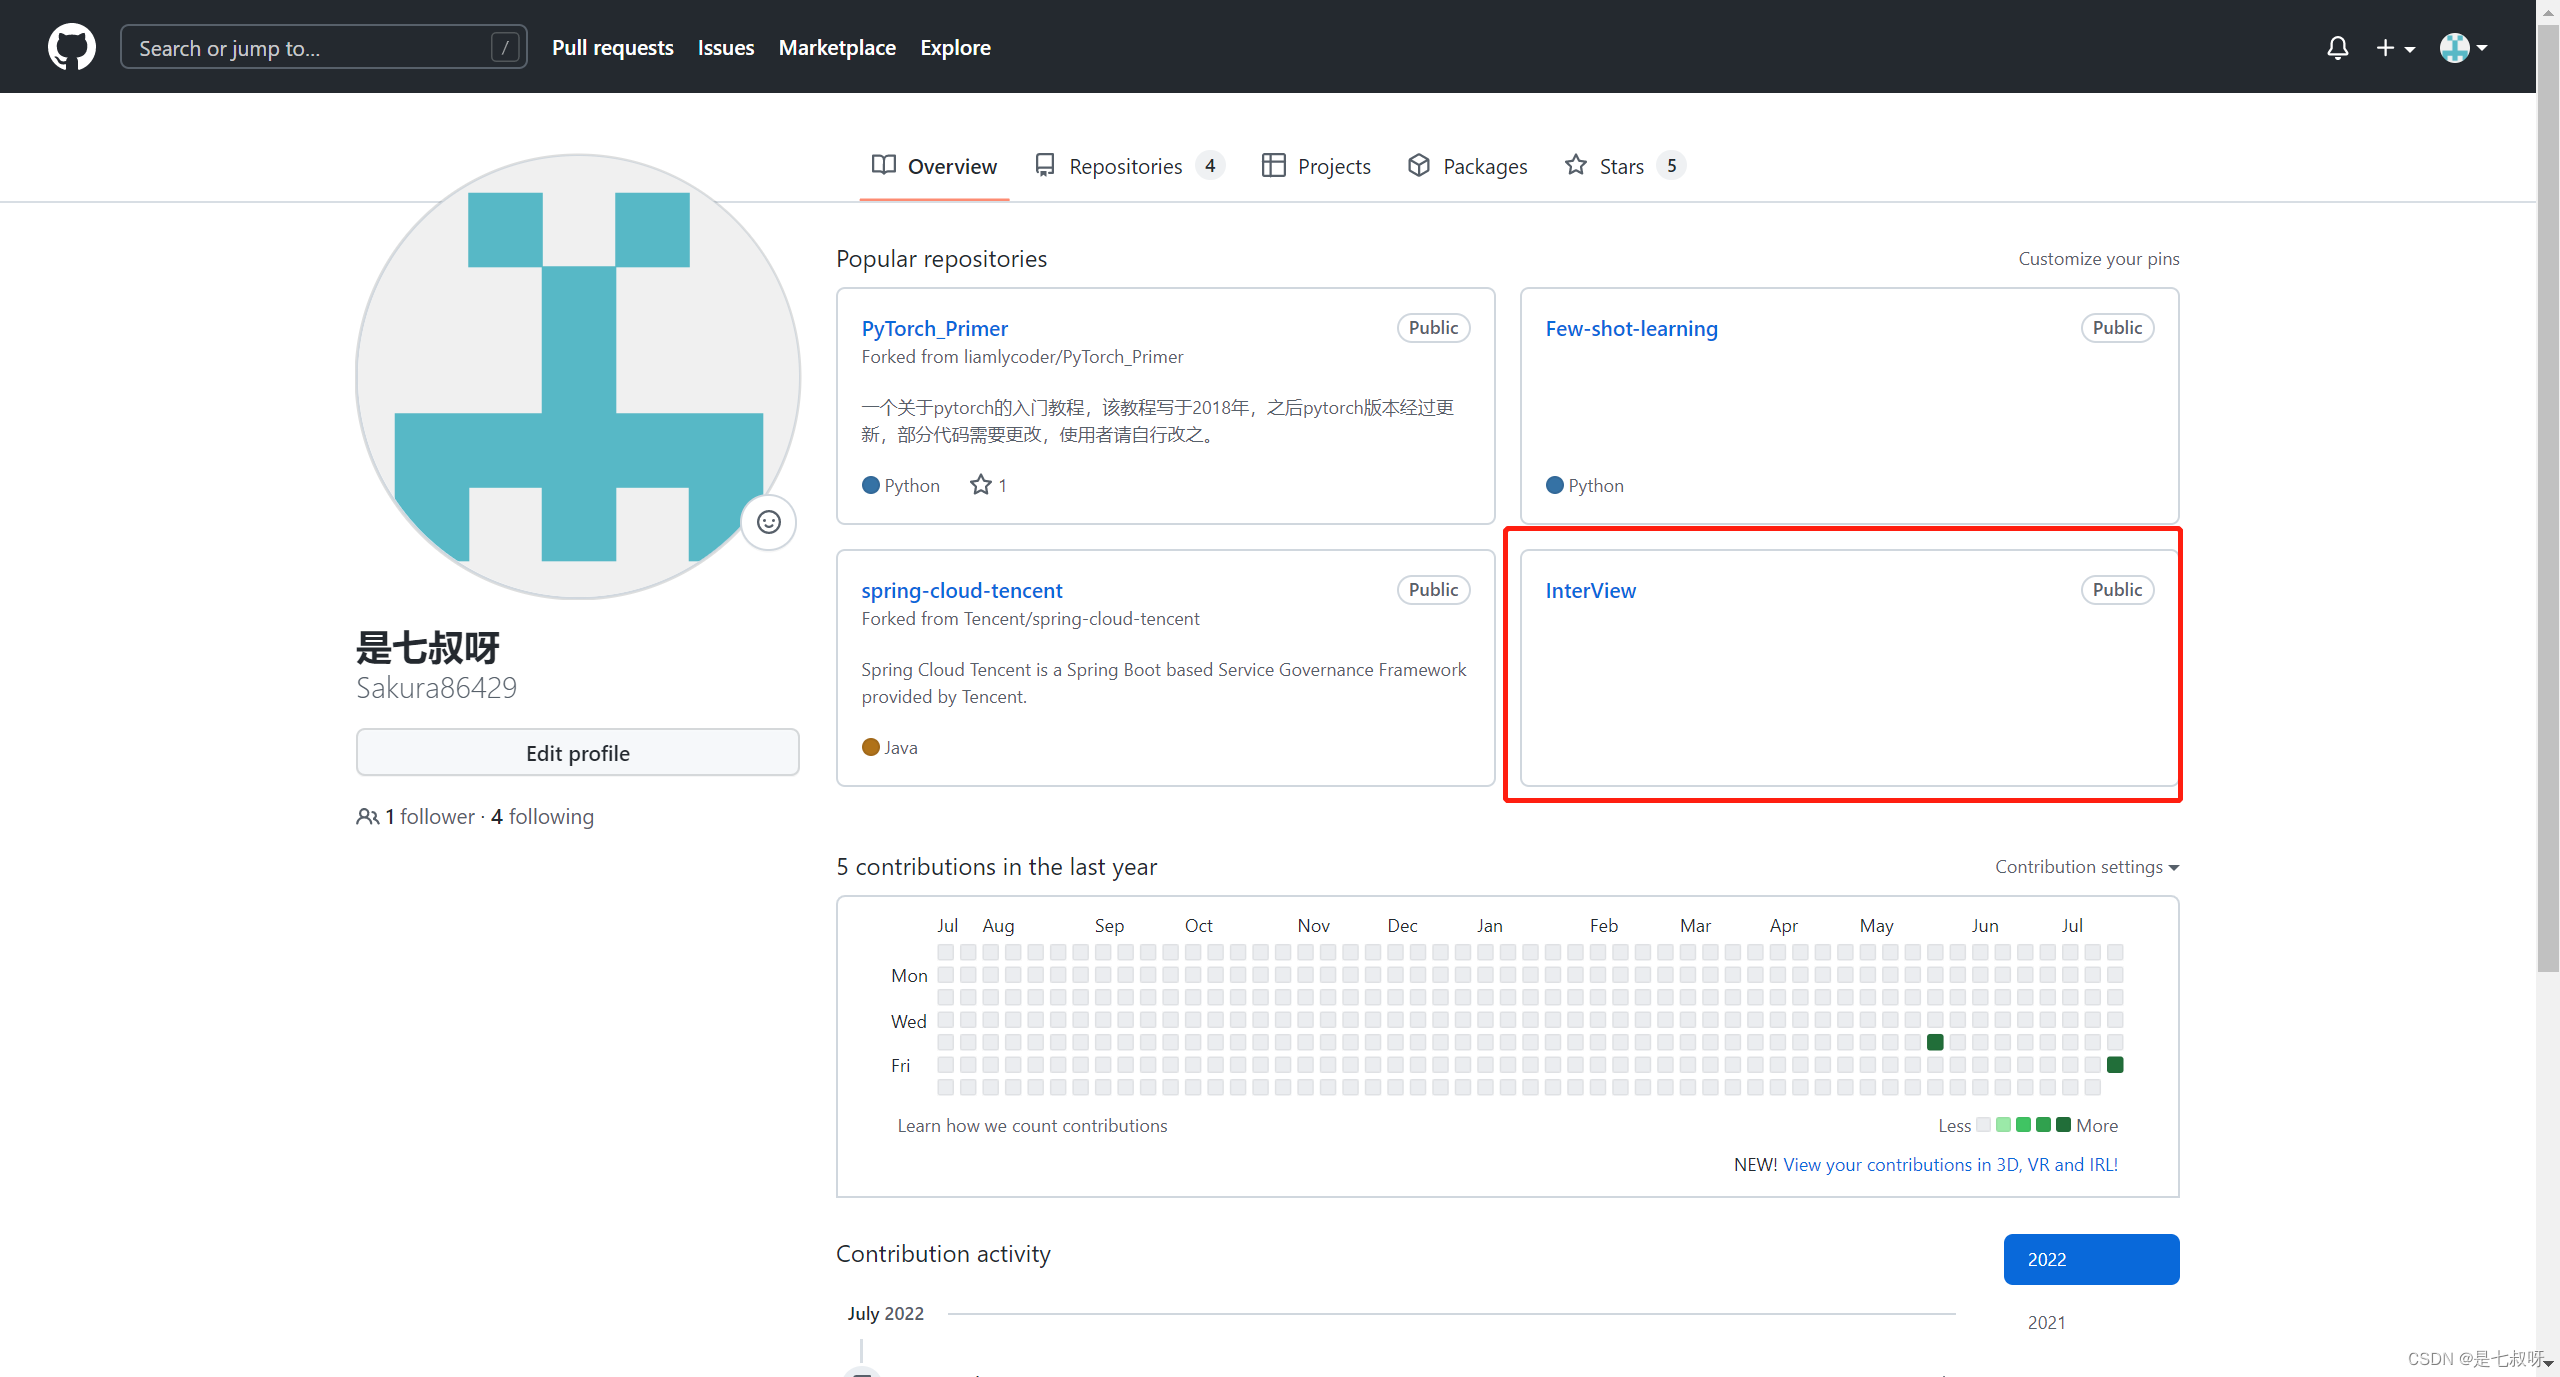Viewport: 2560px width, 1377px height.
Task: Click the Stars star icon
Action: [x=1575, y=164]
